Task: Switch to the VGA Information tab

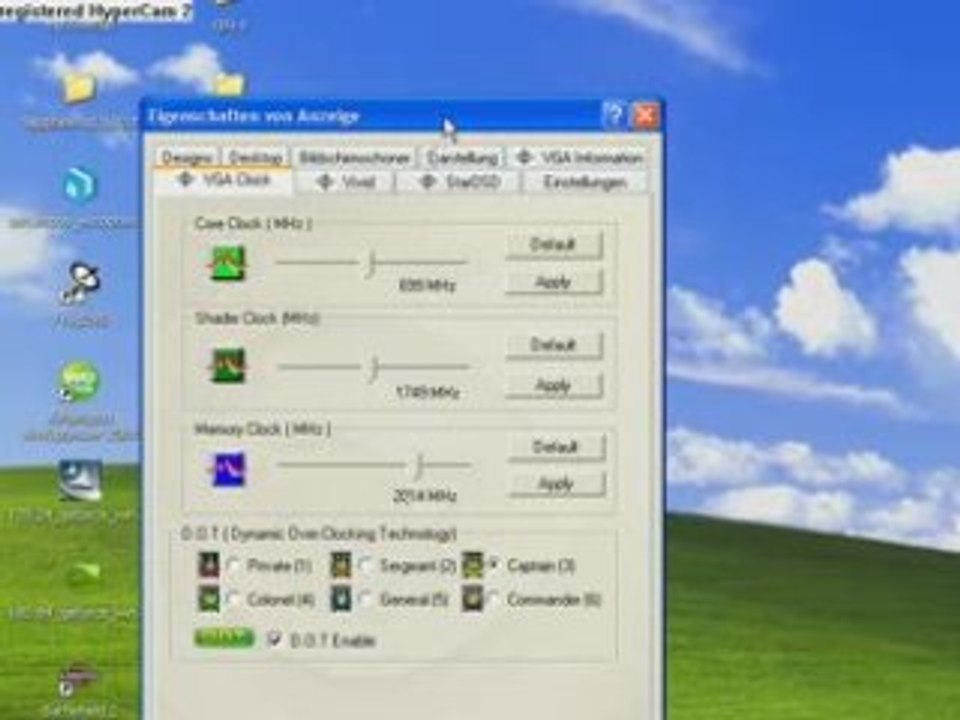Action: [579, 158]
